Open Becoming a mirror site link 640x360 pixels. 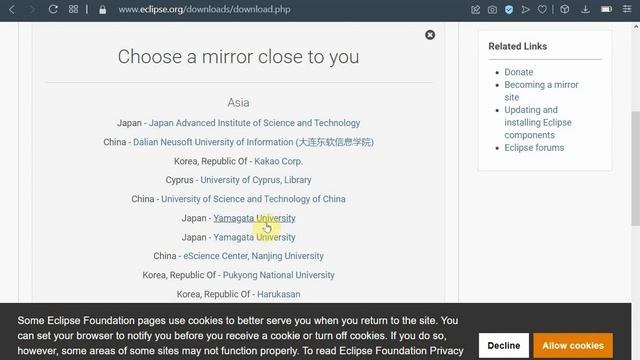point(541,91)
